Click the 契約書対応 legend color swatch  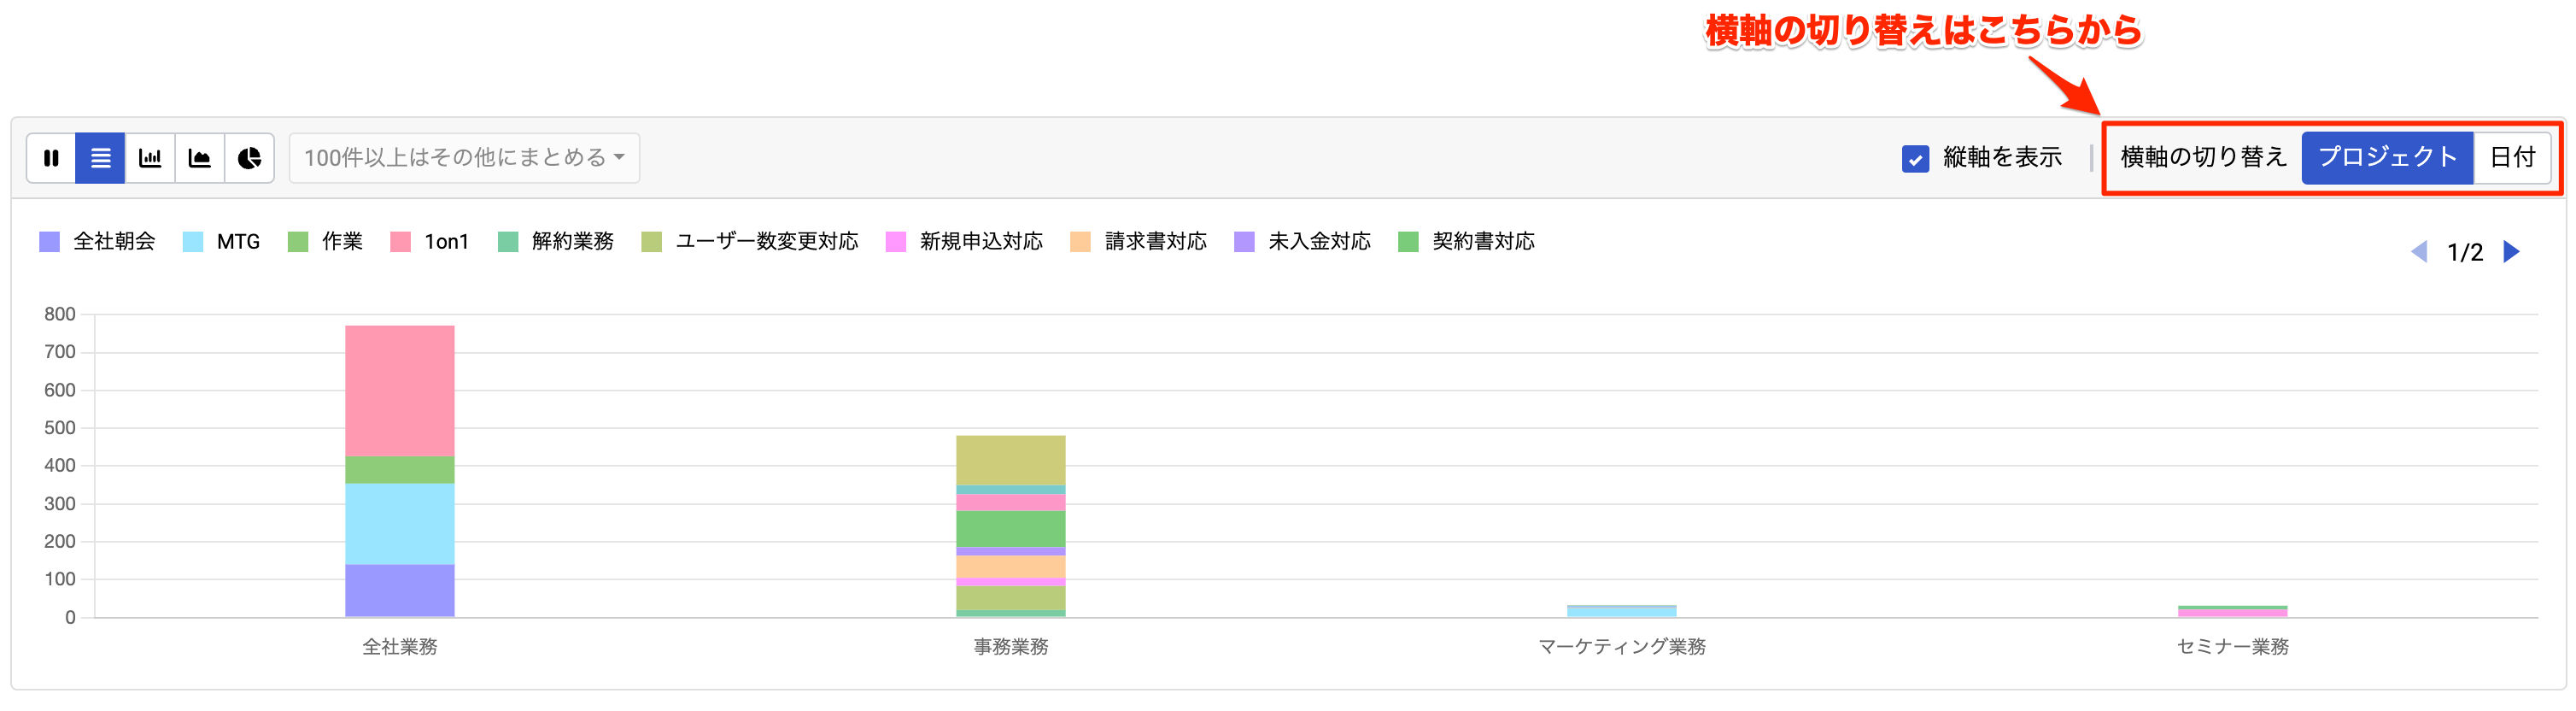pos(1408,242)
